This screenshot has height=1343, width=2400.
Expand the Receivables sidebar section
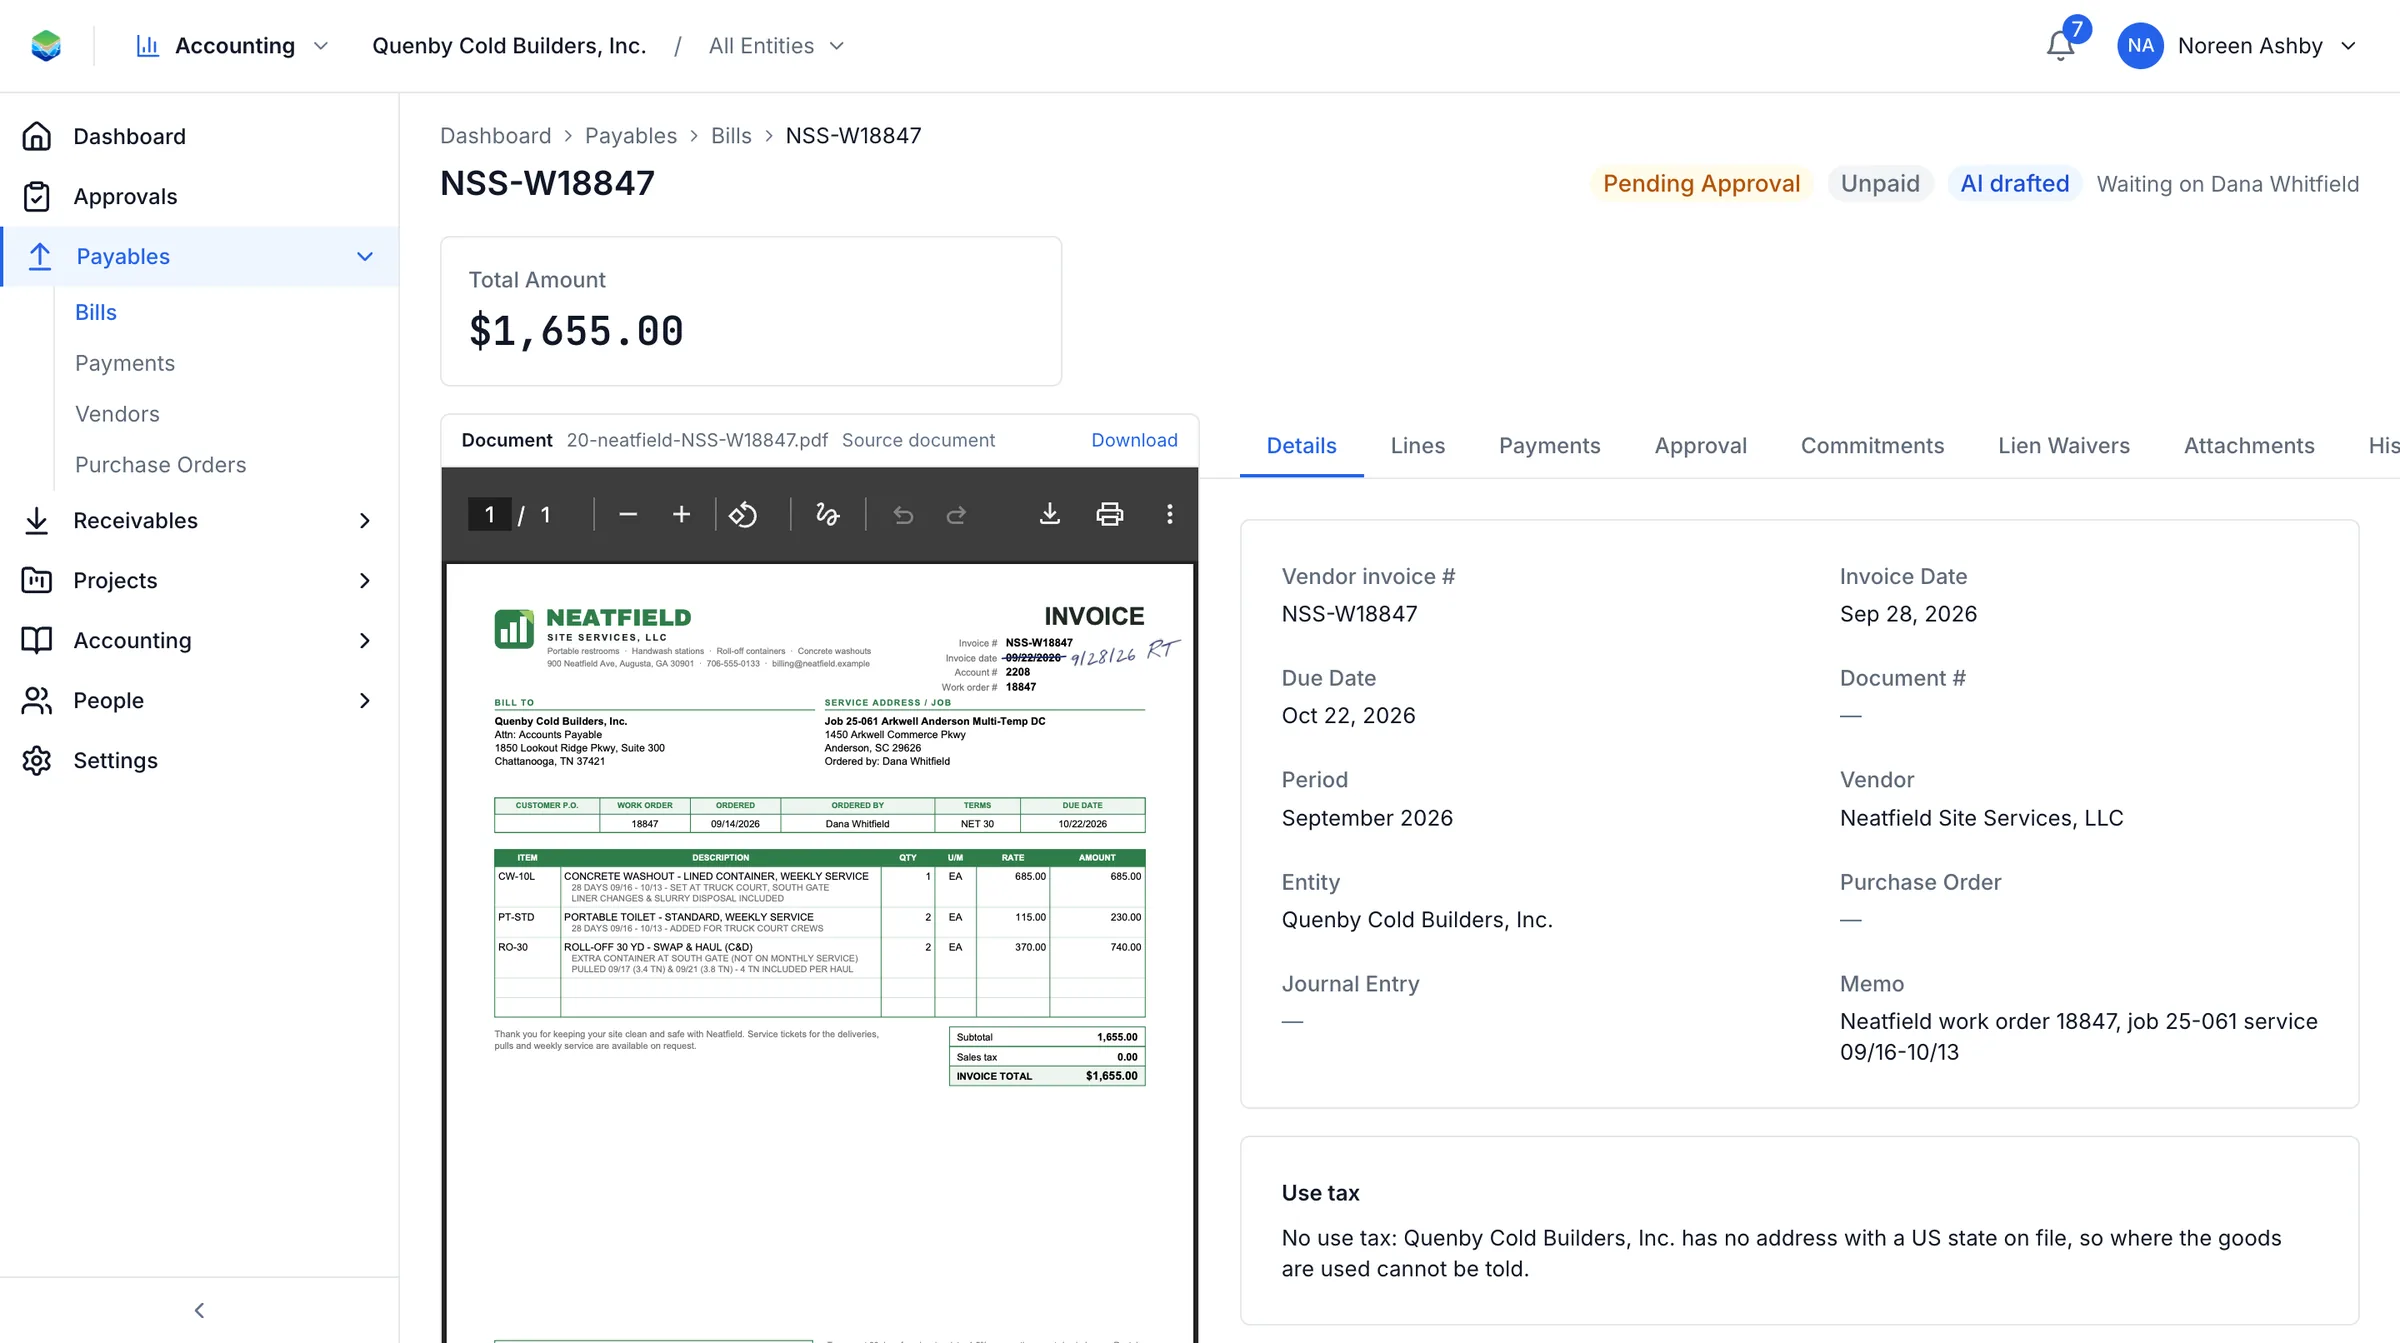click(365, 520)
